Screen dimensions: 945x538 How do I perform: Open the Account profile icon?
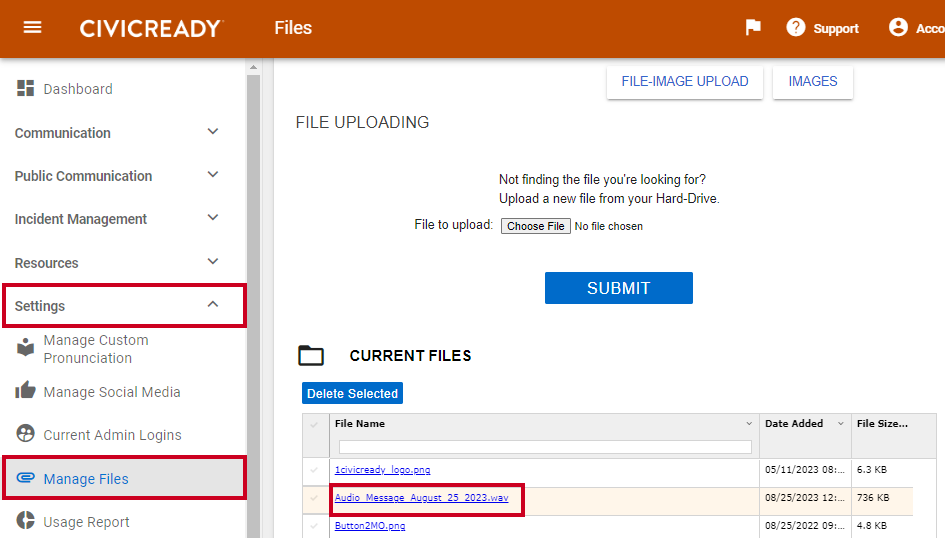pos(898,27)
